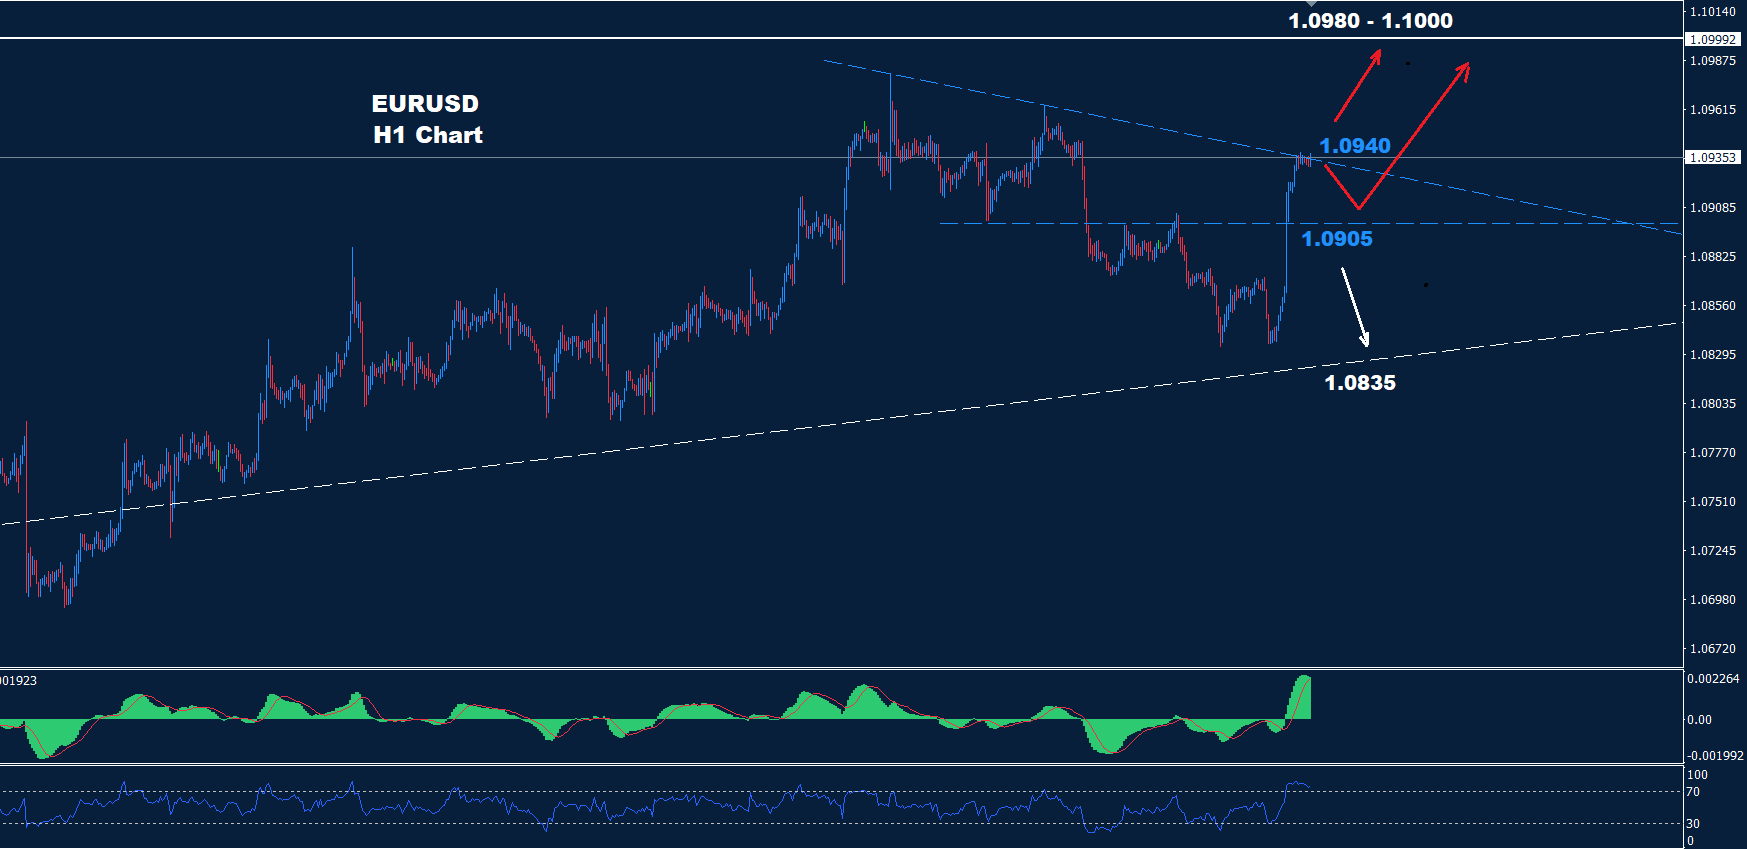Select the chart shift triangle marker at top
The image size is (1747, 849).
click(x=1312, y=4)
